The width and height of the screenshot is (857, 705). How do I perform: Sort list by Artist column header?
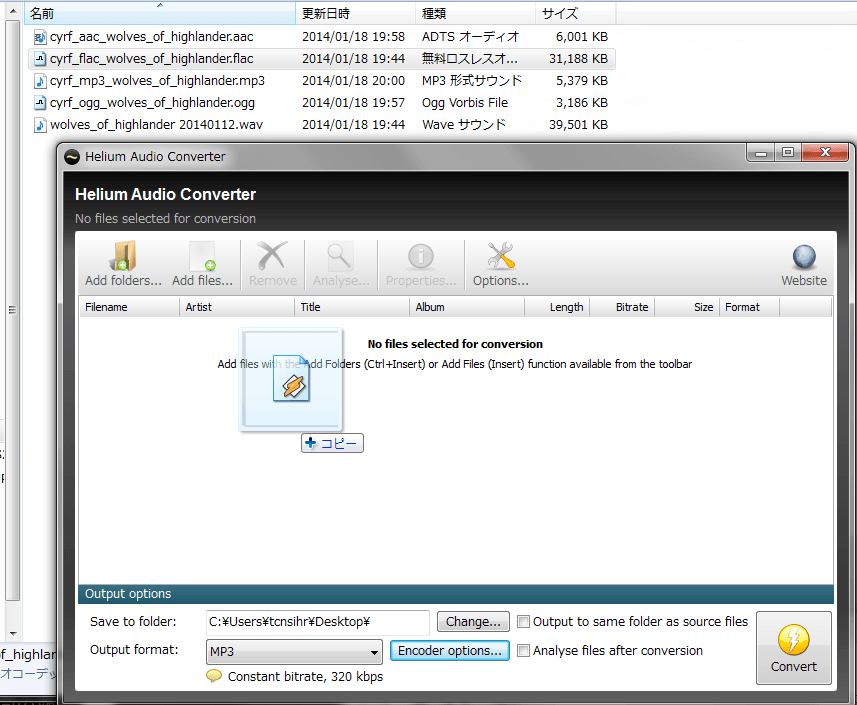coord(237,307)
